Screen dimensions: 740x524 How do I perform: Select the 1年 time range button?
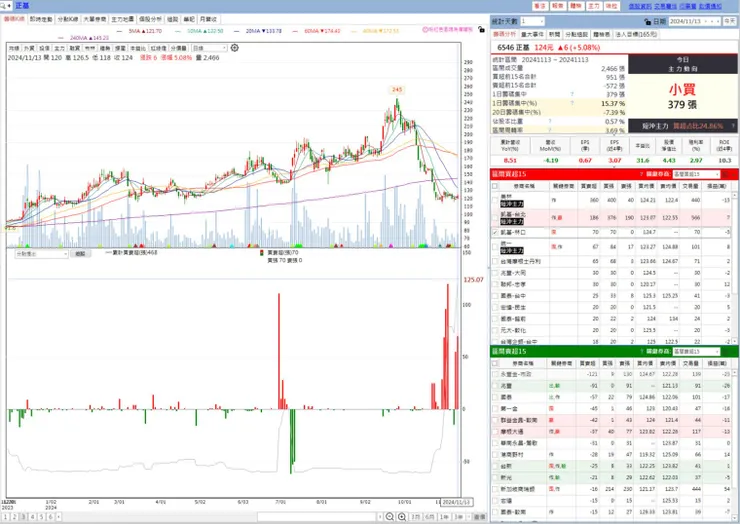tap(444, 517)
